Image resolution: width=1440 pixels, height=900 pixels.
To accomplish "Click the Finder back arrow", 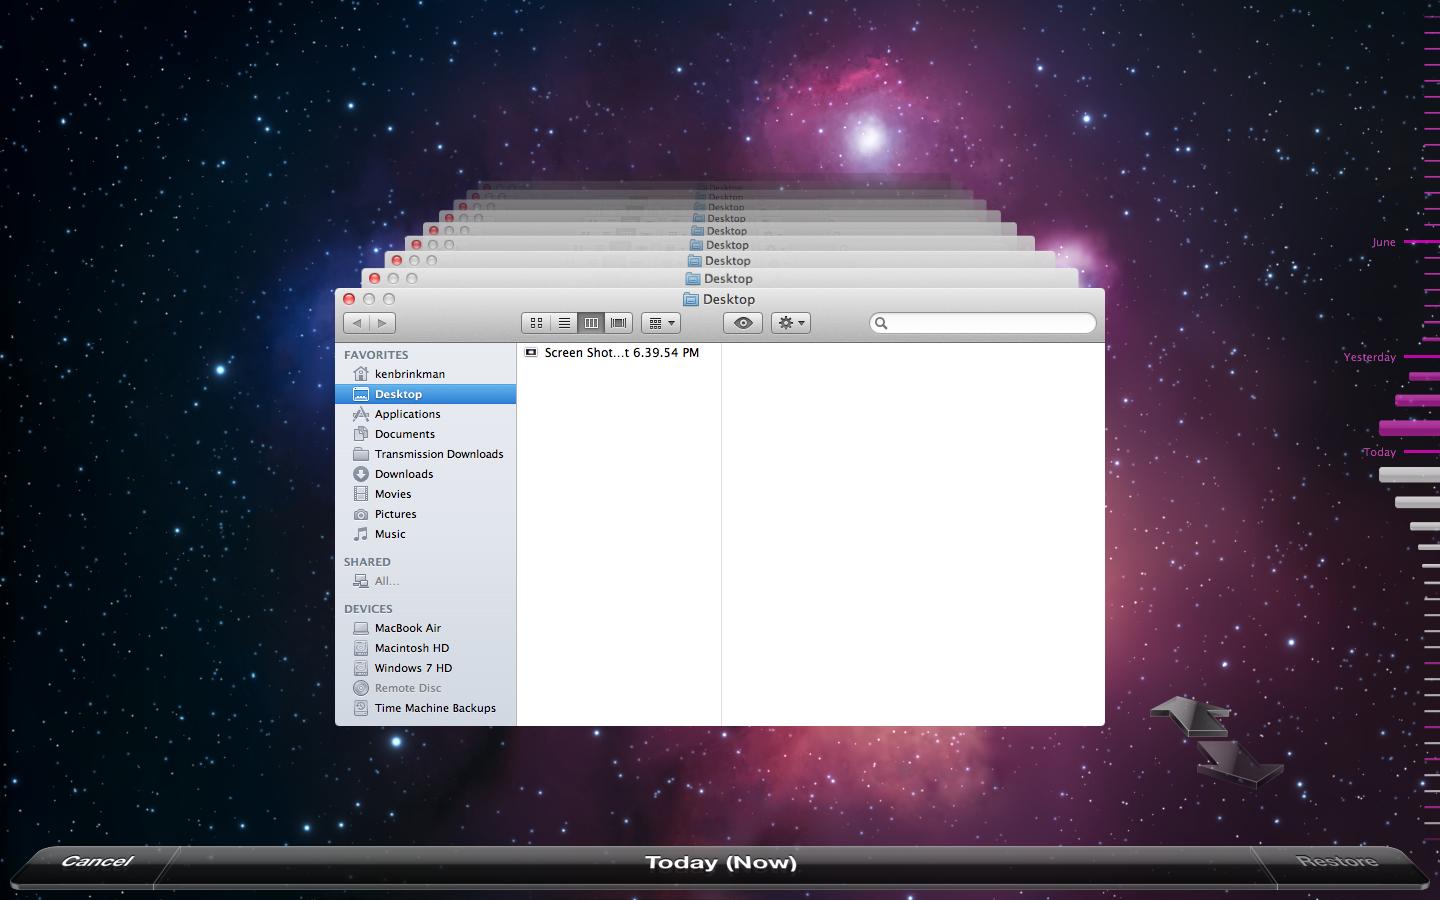I will point(357,323).
